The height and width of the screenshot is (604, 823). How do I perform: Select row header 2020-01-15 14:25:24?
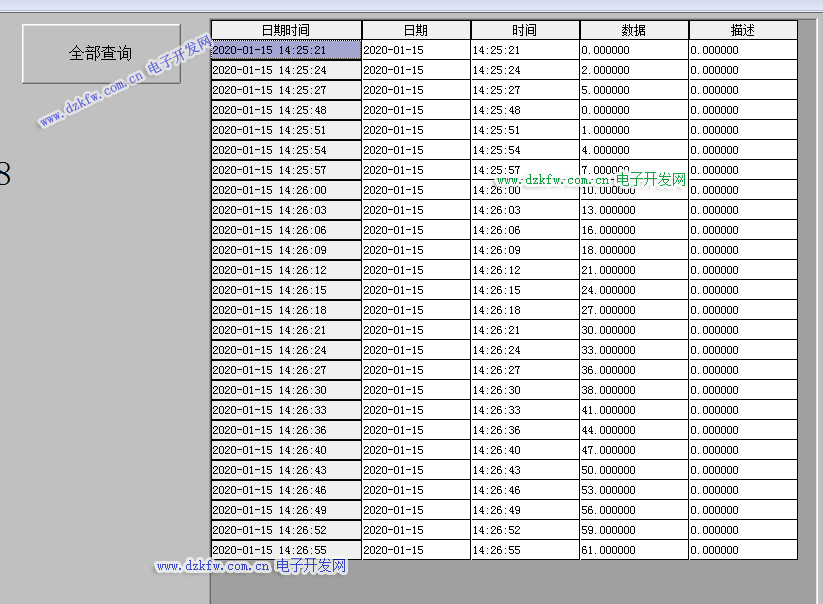click(286, 70)
